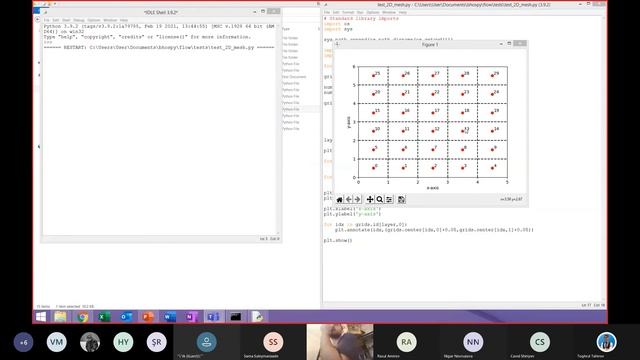This screenshot has height=360, width=640.
Task: Launch Chrome from the taskbar
Action: click(x=82, y=317)
